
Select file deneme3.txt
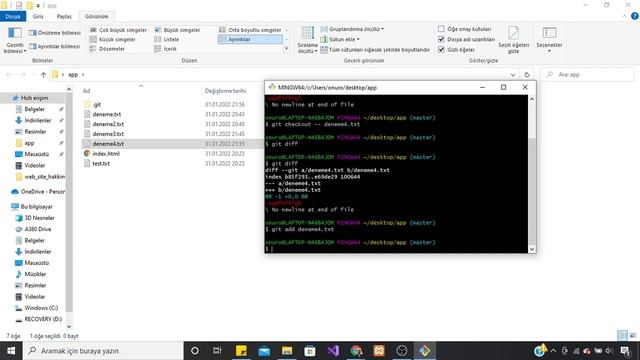(x=108, y=134)
